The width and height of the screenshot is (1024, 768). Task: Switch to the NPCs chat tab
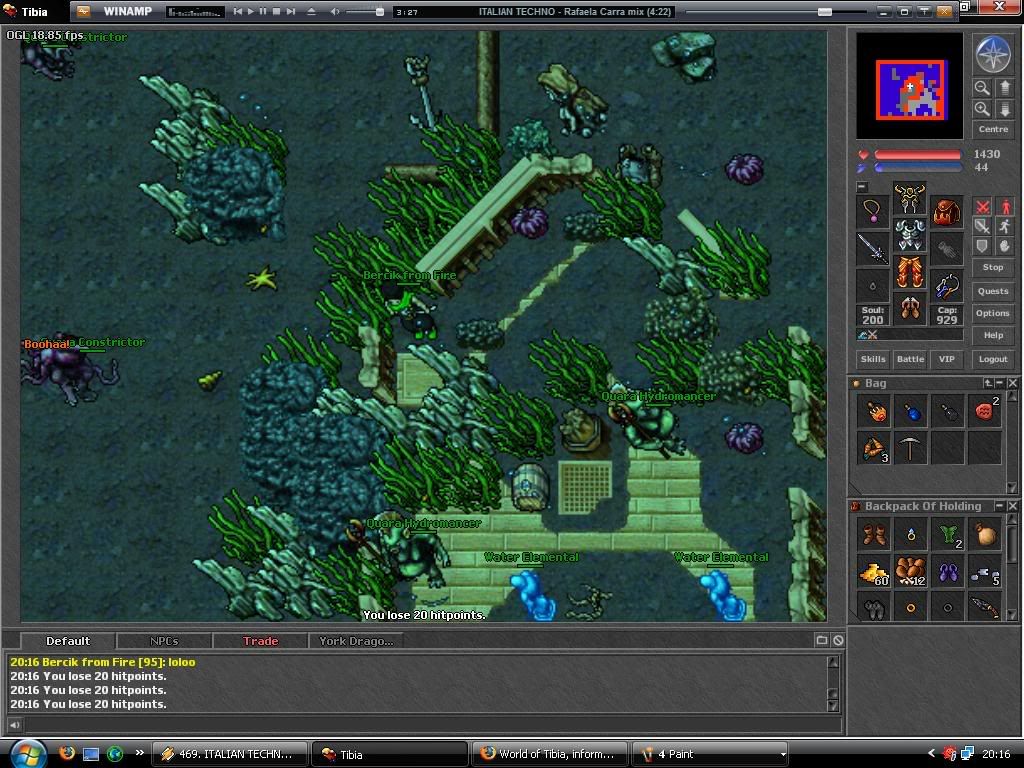coord(164,641)
